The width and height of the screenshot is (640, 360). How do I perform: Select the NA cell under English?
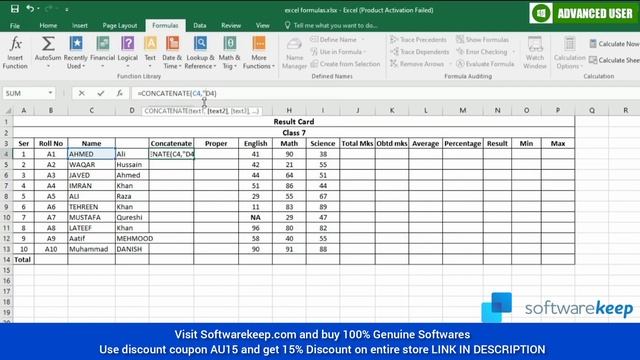pyautogui.click(x=256, y=217)
